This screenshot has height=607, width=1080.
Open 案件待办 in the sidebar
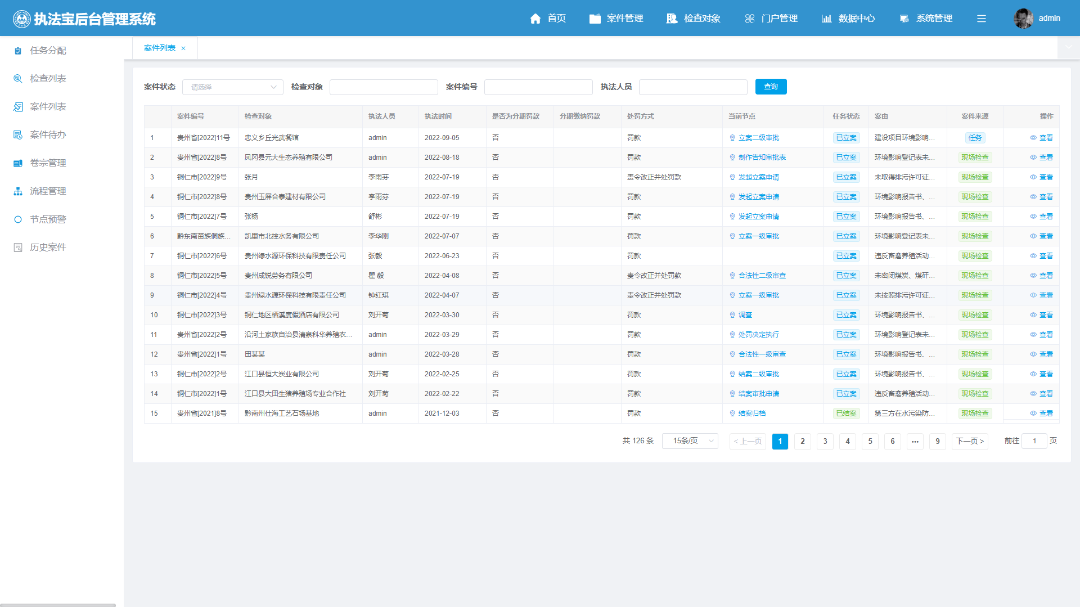(x=48, y=135)
